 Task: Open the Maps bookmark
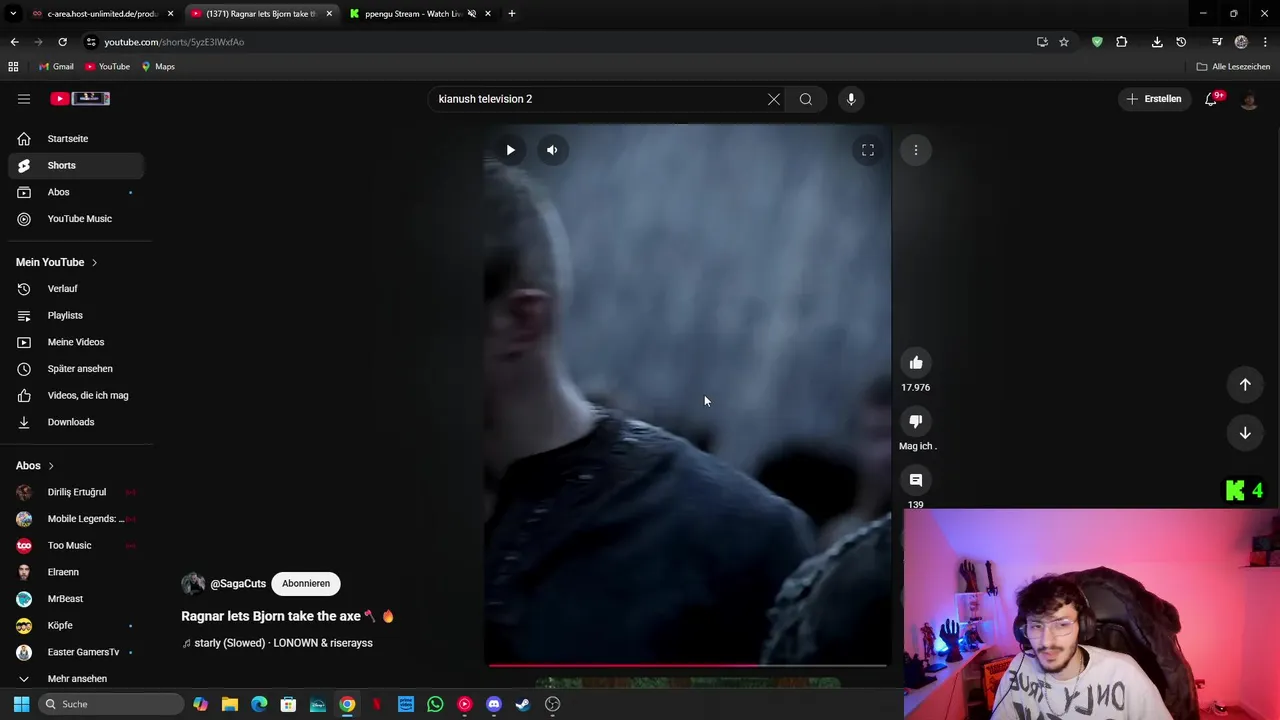pyautogui.click(x=158, y=67)
